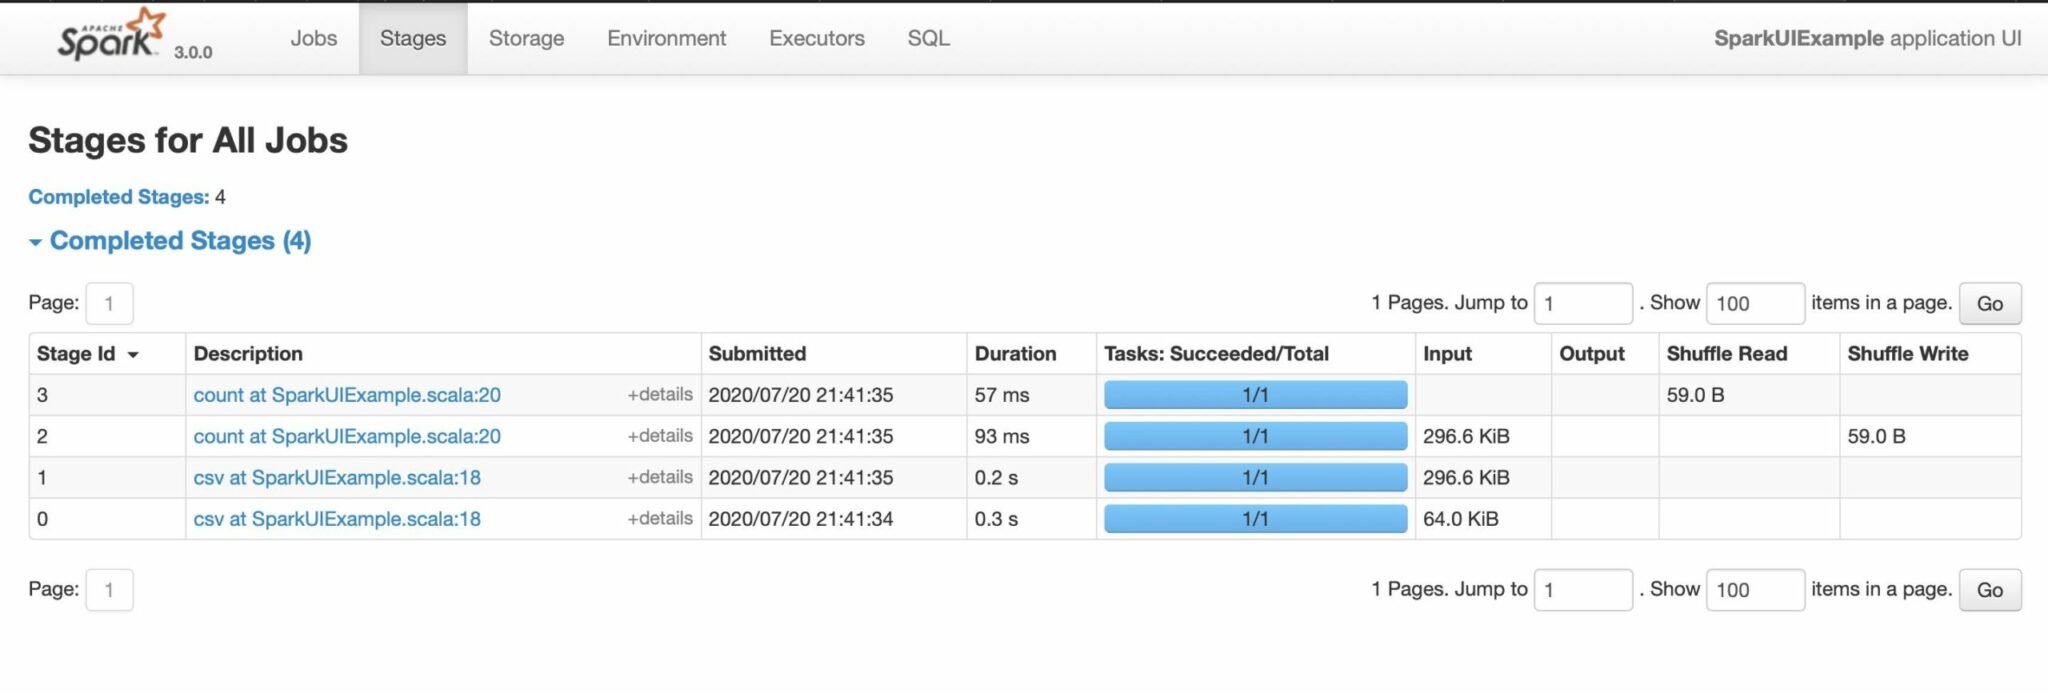Switch to the SQL tab
Viewport: 2048px width, 694px height.
[928, 38]
